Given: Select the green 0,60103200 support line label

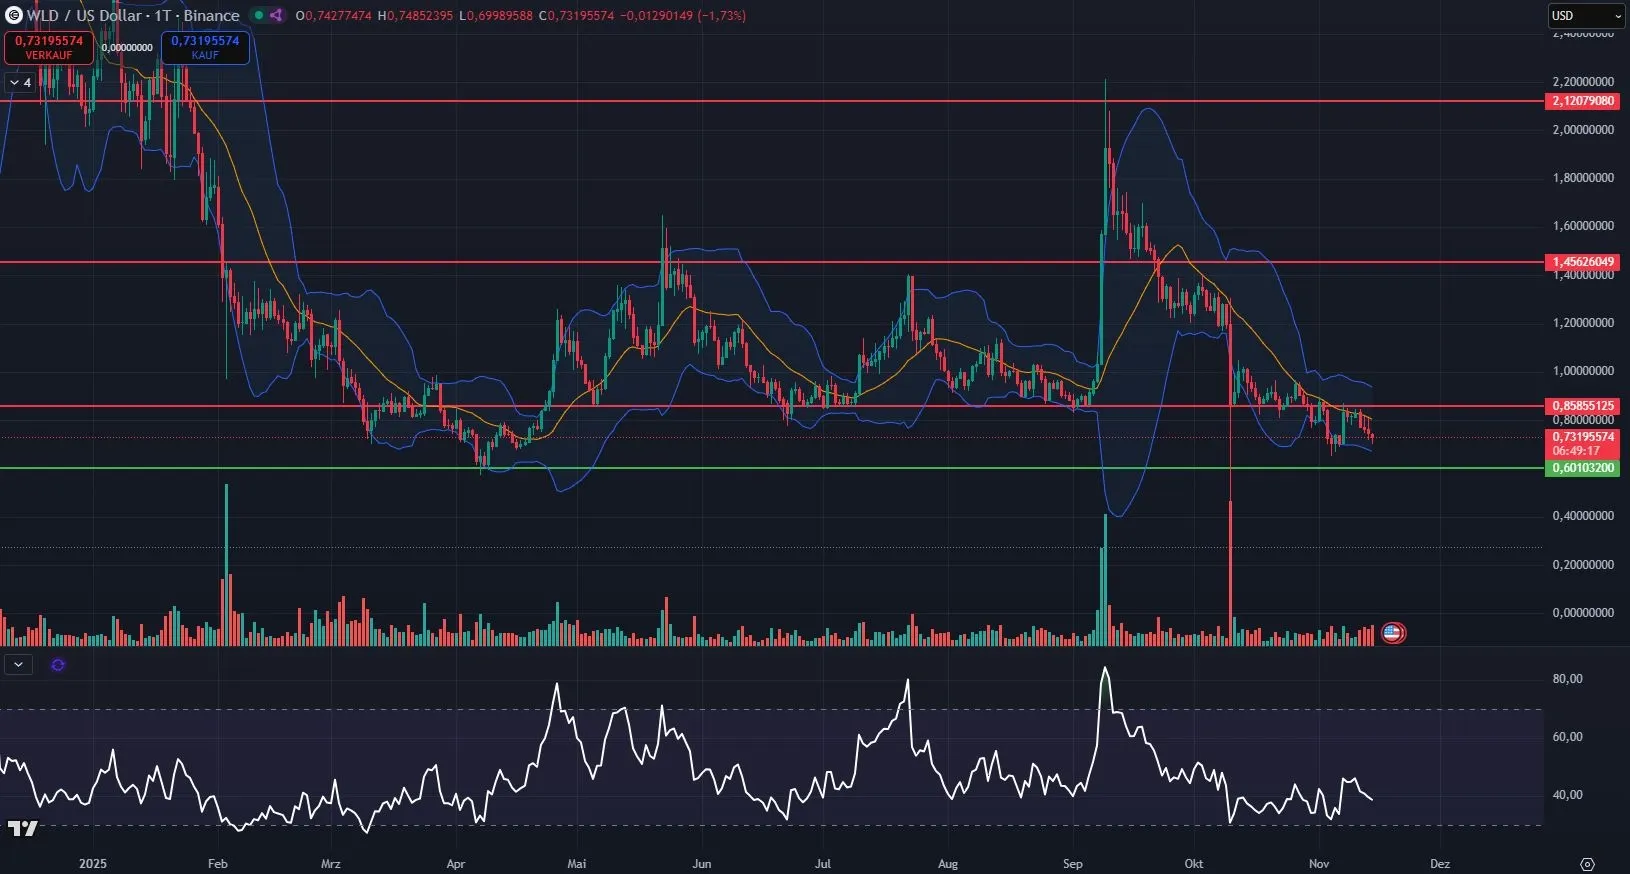Looking at the screenshot, I should point(1582,468).
